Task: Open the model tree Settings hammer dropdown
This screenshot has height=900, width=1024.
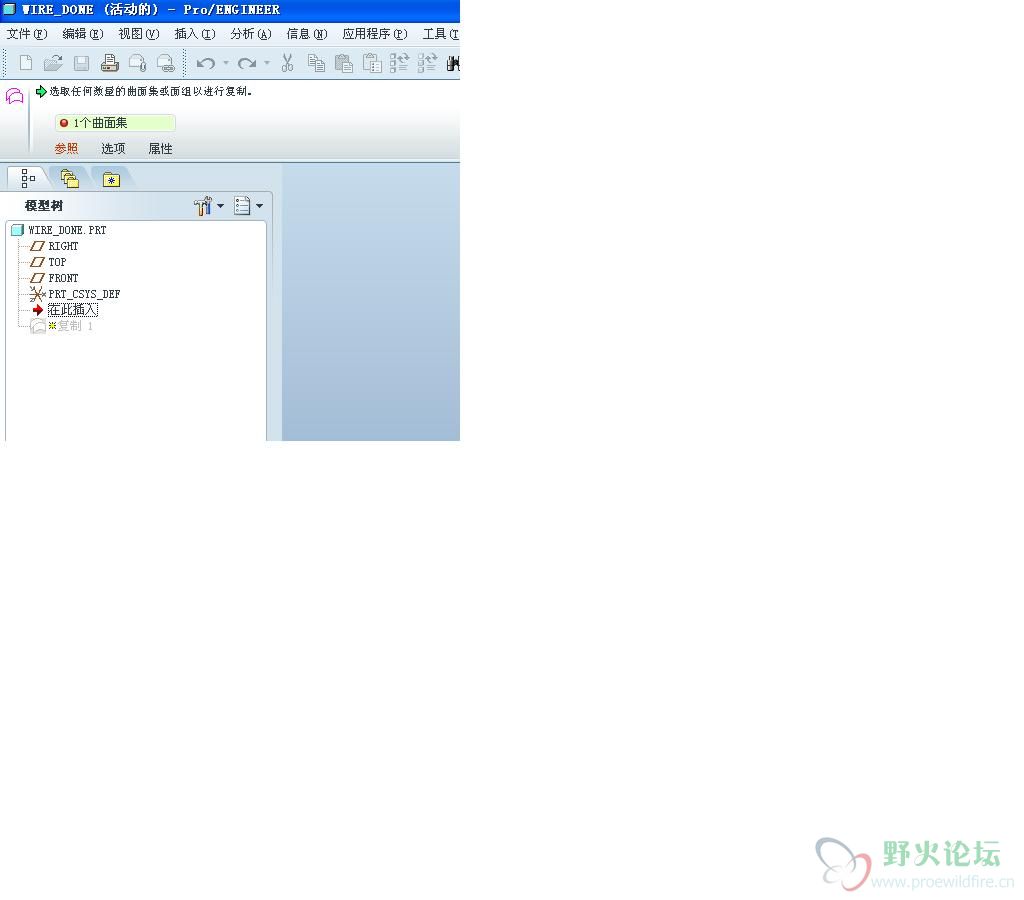Action: click(x=209, y=206)
